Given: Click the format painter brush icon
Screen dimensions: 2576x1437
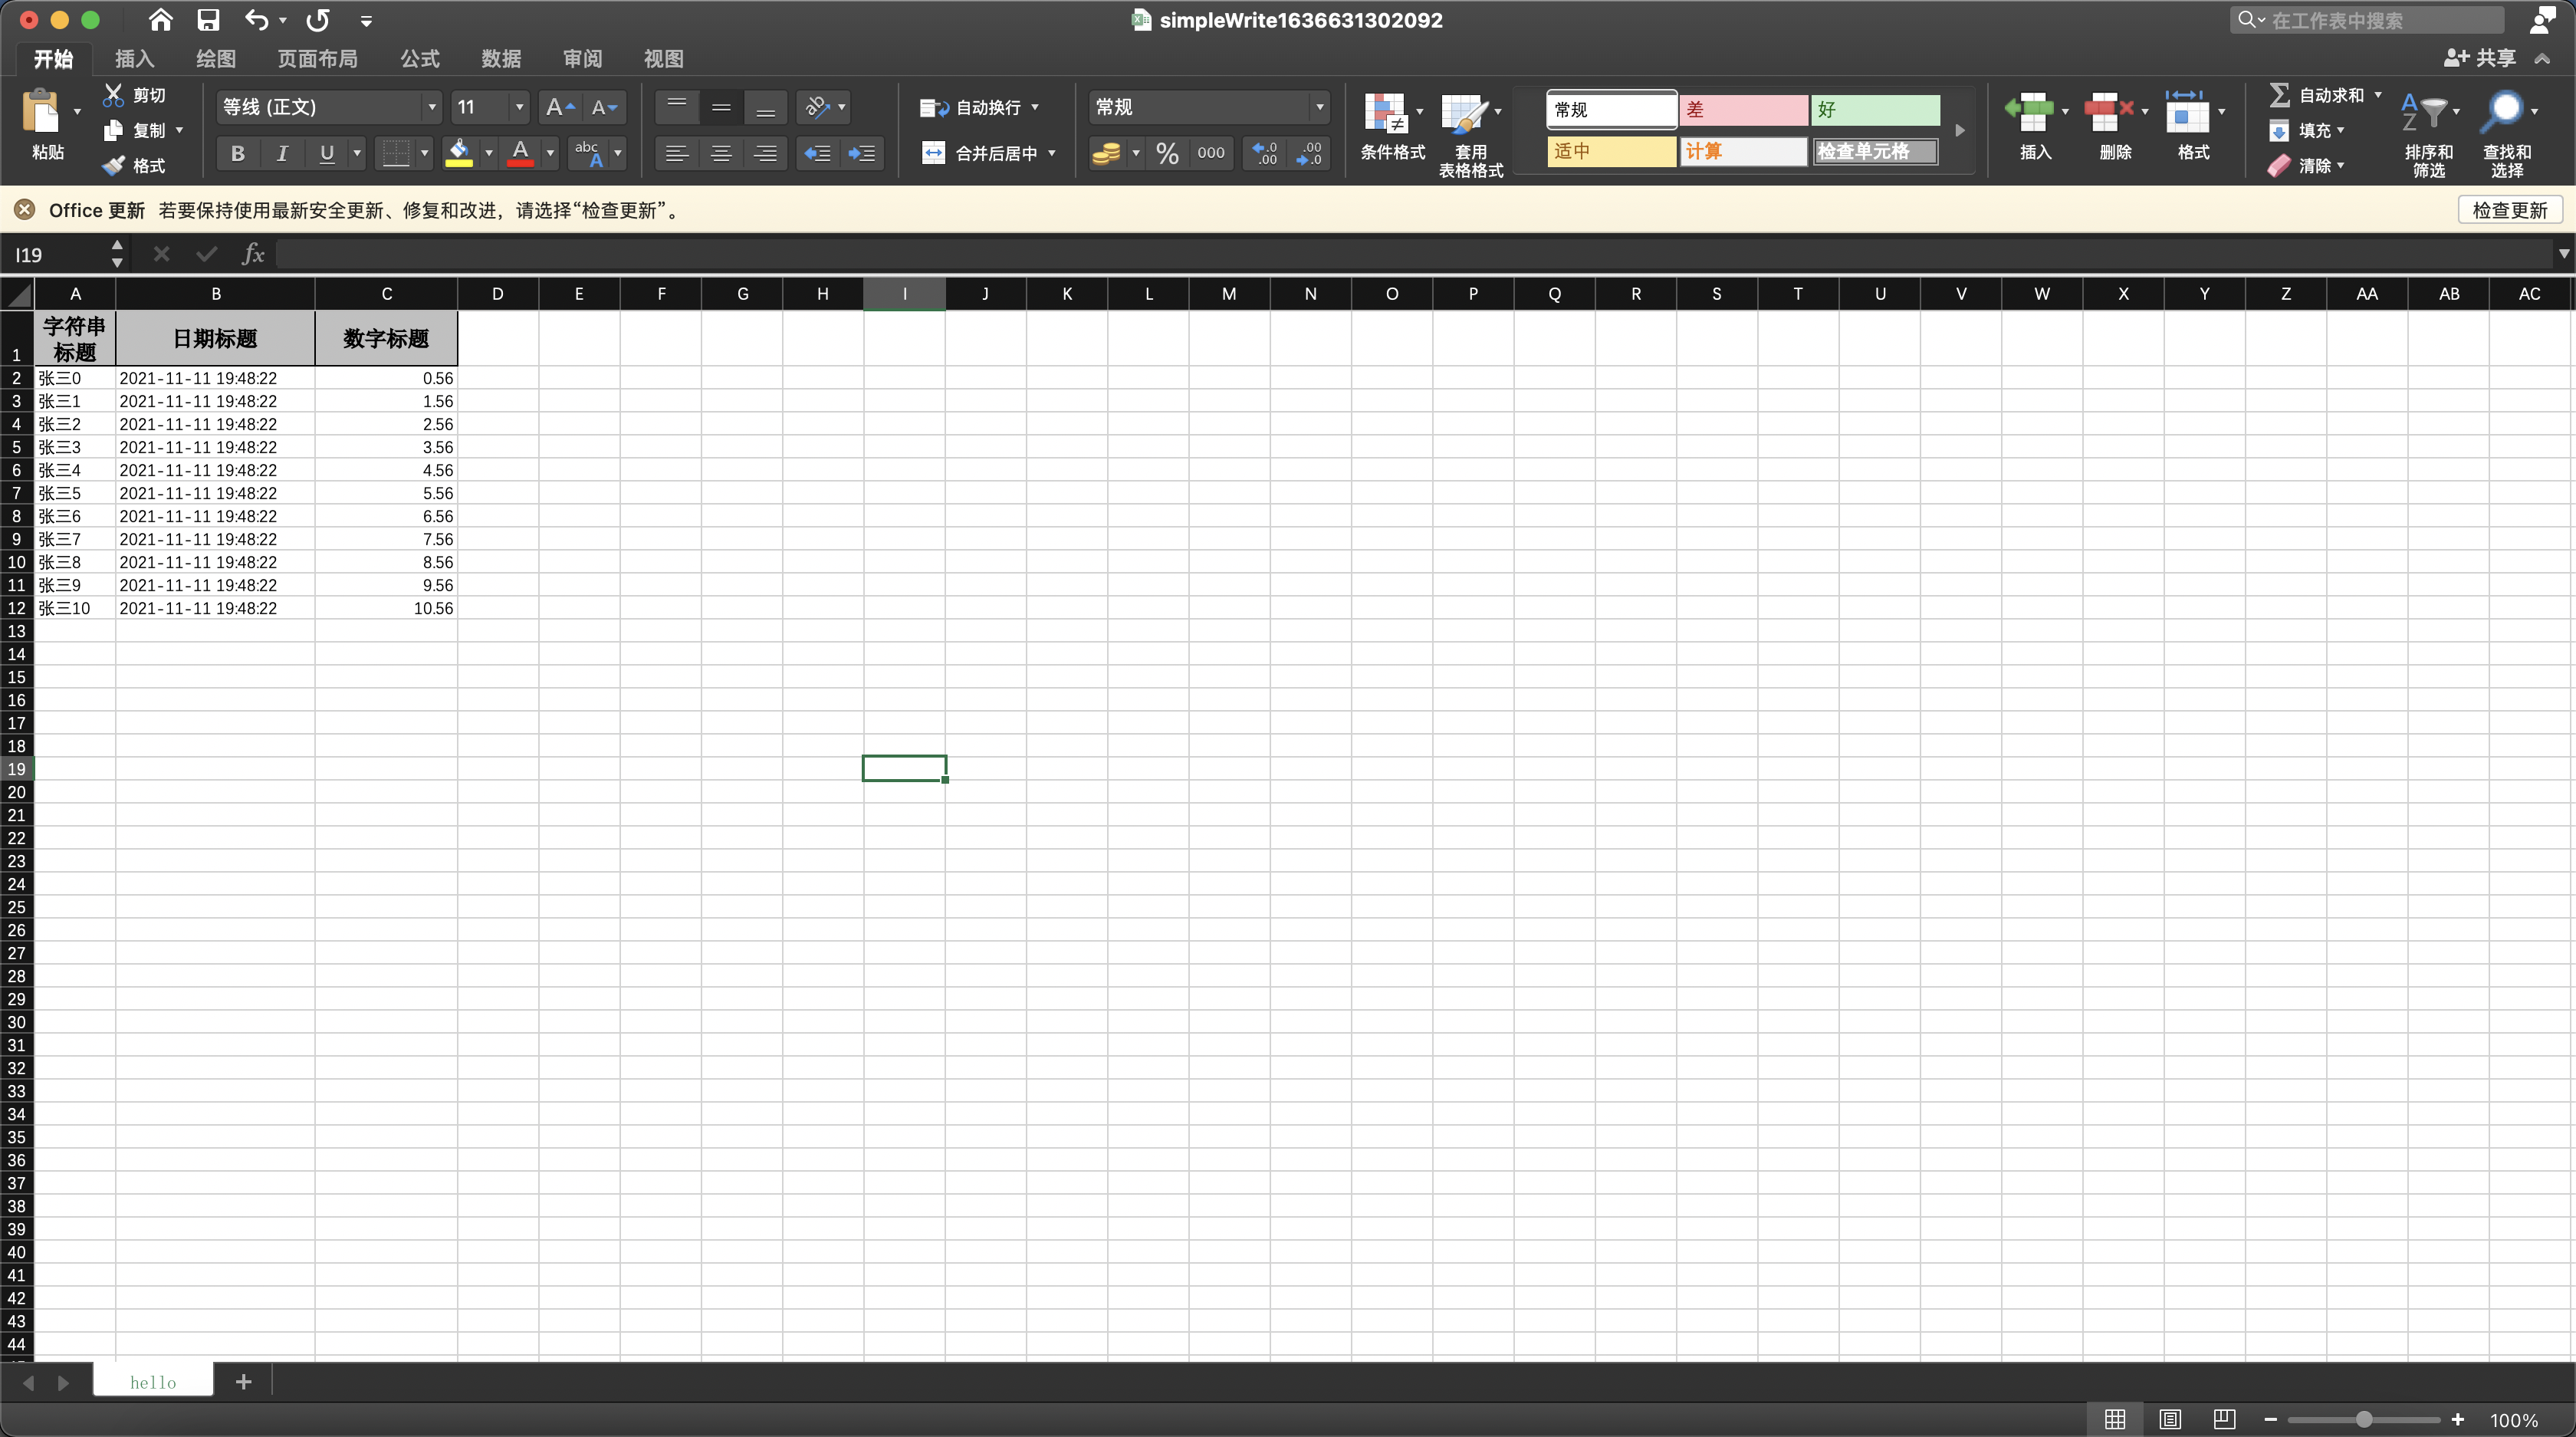Looking at the screenshot, I should pos(114,166).
